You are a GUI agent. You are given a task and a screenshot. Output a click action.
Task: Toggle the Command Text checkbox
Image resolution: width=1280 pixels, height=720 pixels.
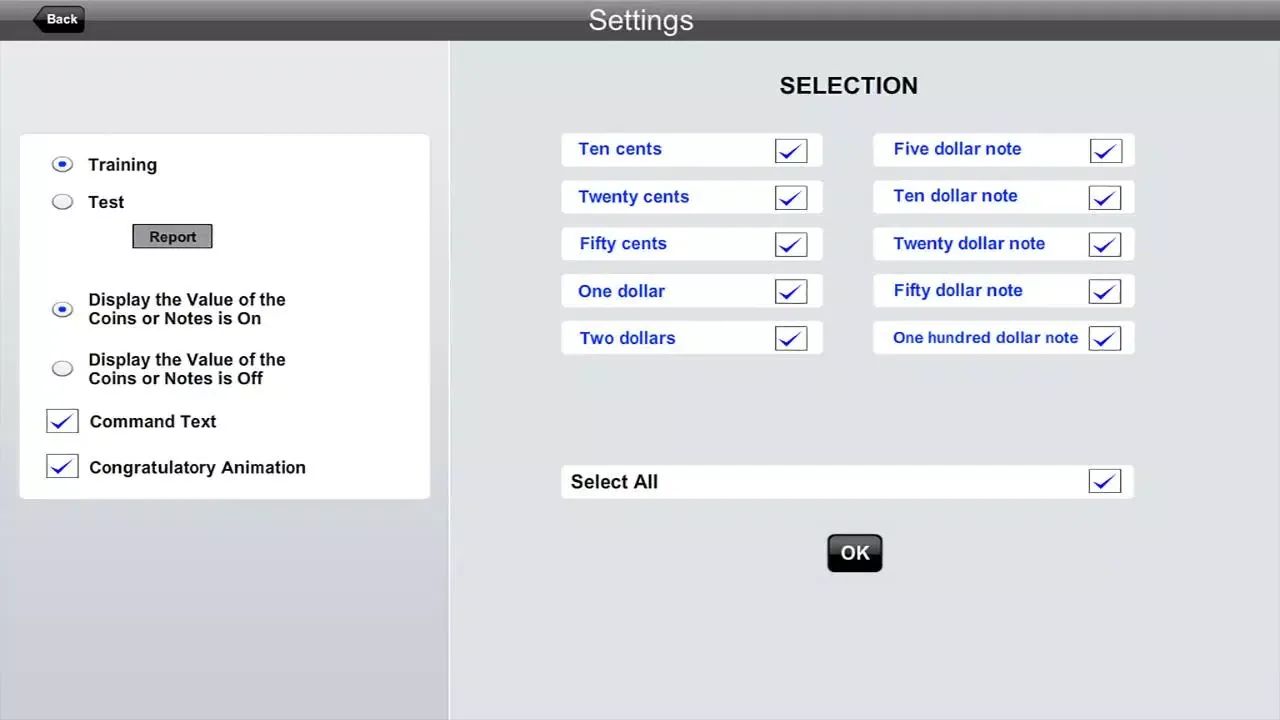coord(62,421)
